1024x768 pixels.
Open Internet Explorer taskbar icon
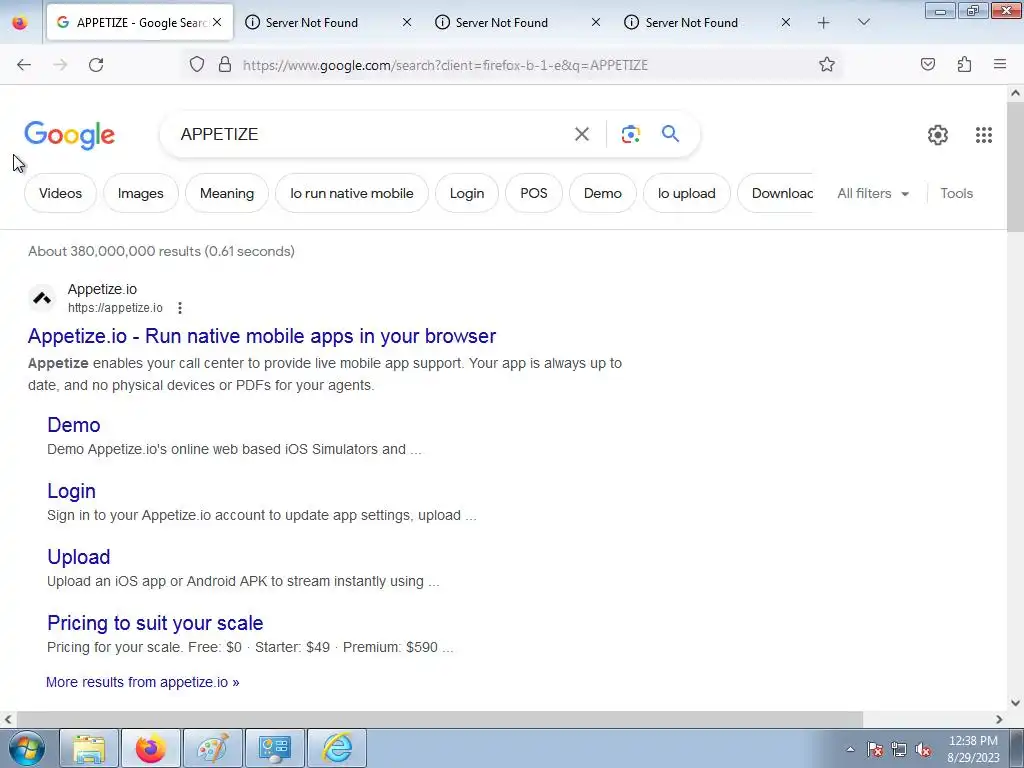pos(337,748)
